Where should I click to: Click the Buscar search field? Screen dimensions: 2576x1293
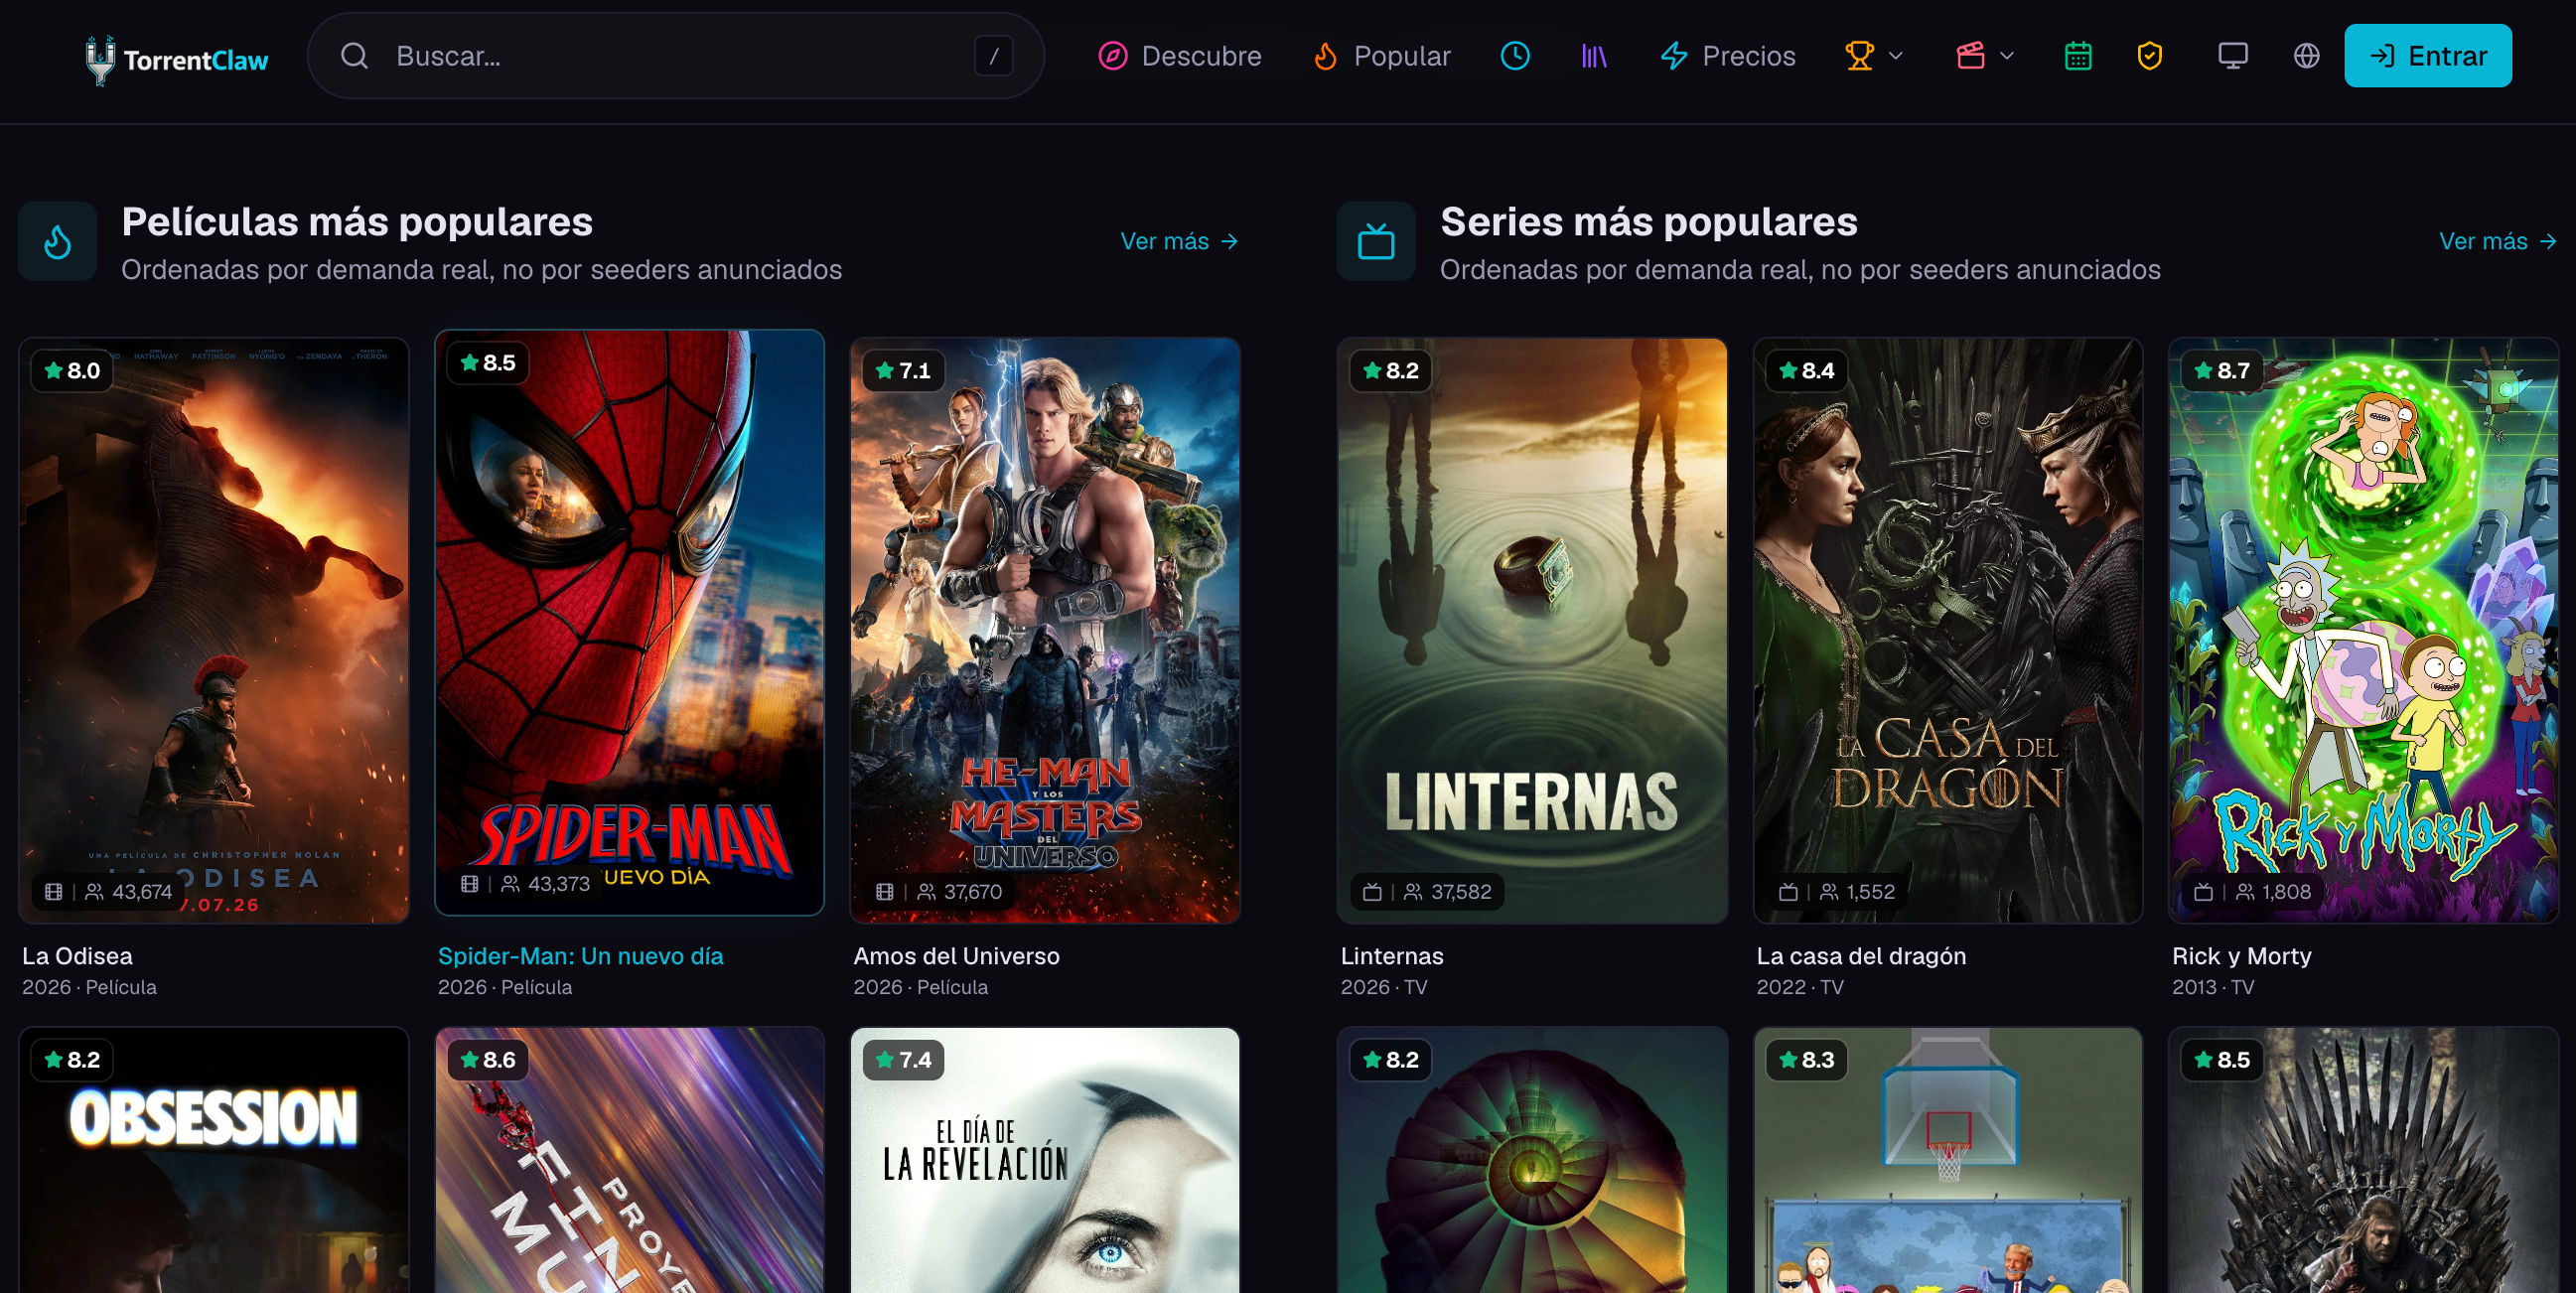[676, 56]
